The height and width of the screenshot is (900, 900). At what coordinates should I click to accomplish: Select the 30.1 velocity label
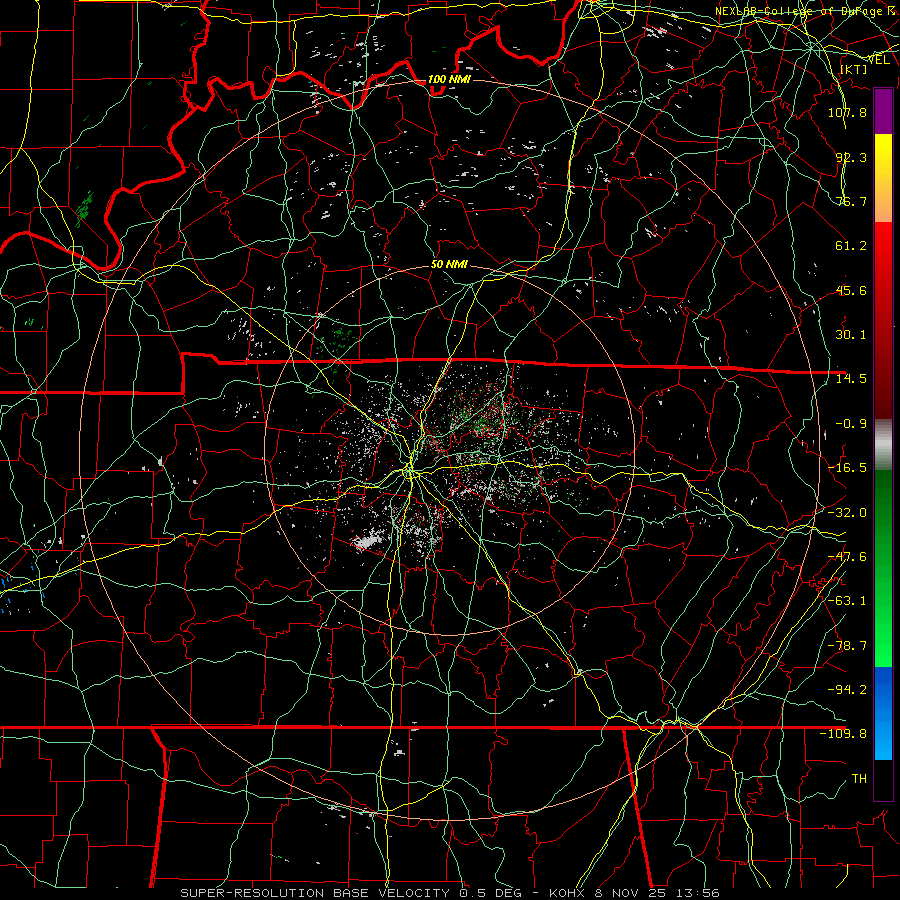click(x=851, y=335)
